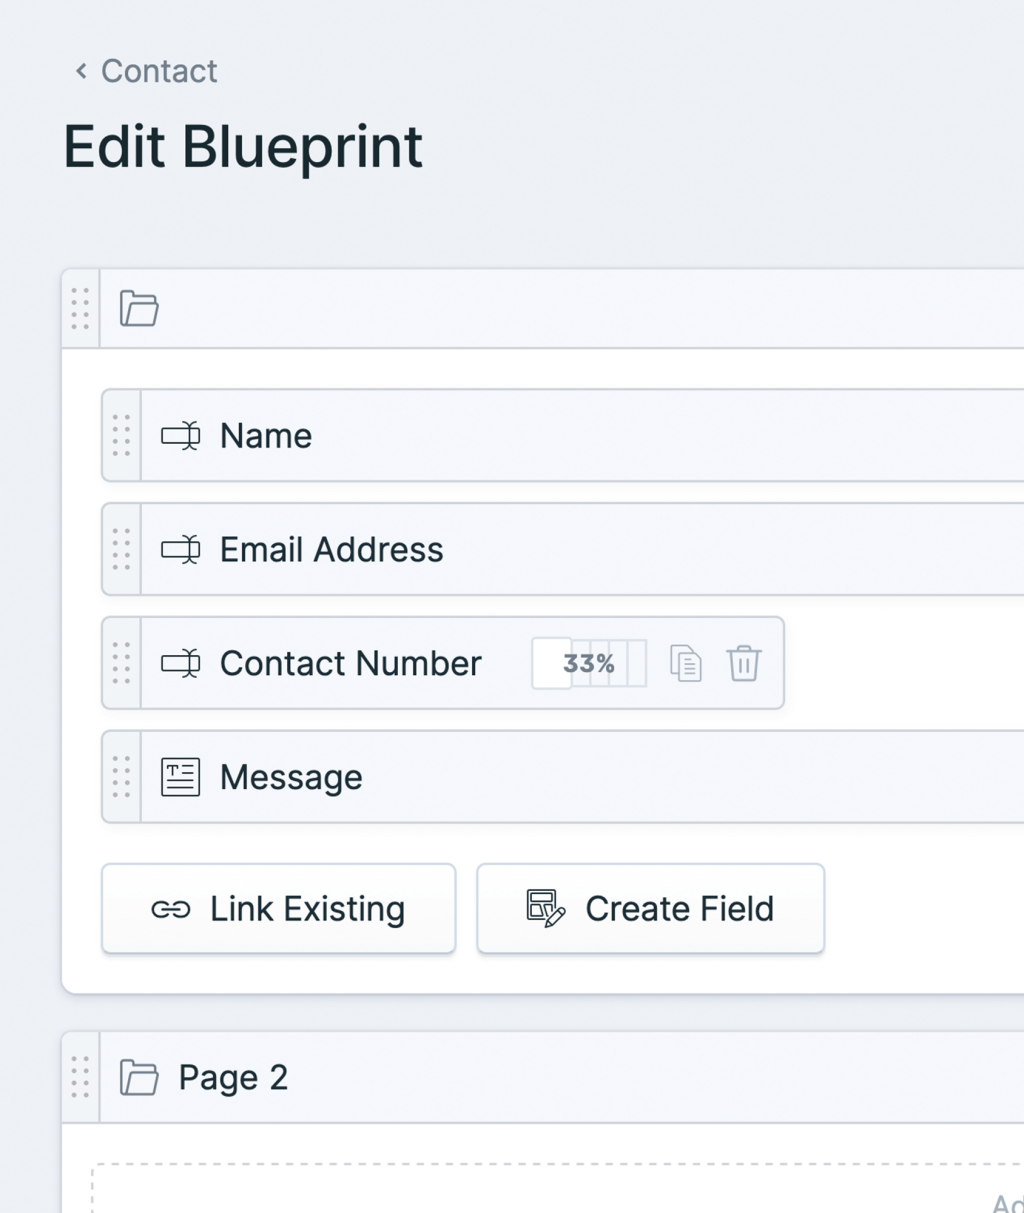Select the Page 2 section title
This screenshot has height=1213, width=1024.
(234, 1078)
